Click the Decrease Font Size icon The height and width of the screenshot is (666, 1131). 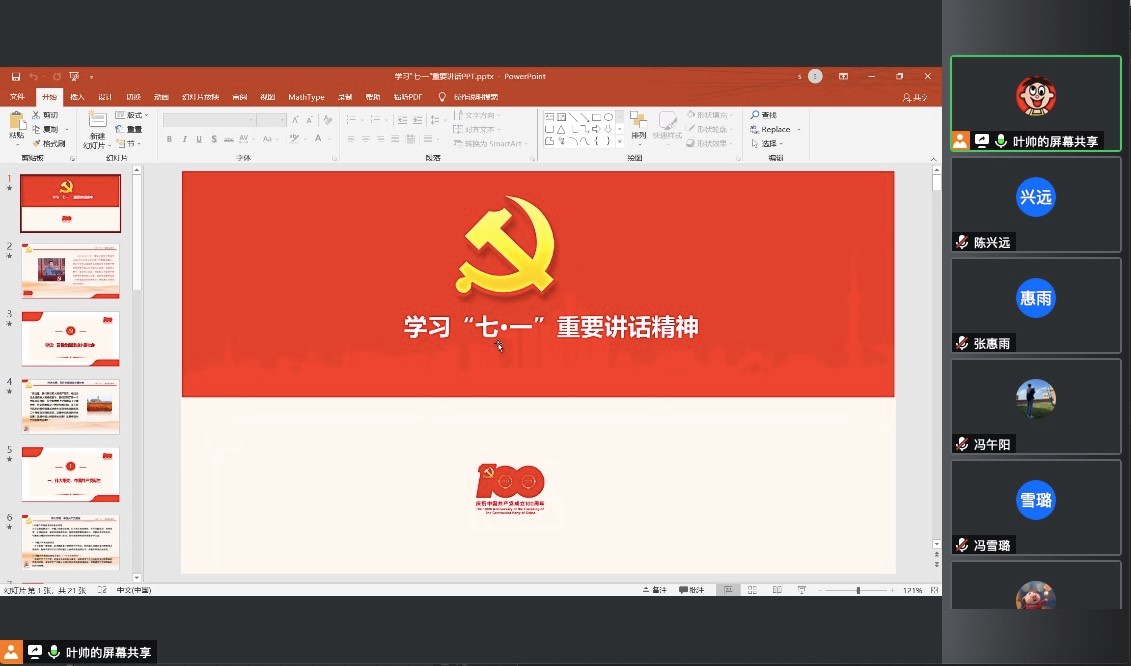coord(309,120)
